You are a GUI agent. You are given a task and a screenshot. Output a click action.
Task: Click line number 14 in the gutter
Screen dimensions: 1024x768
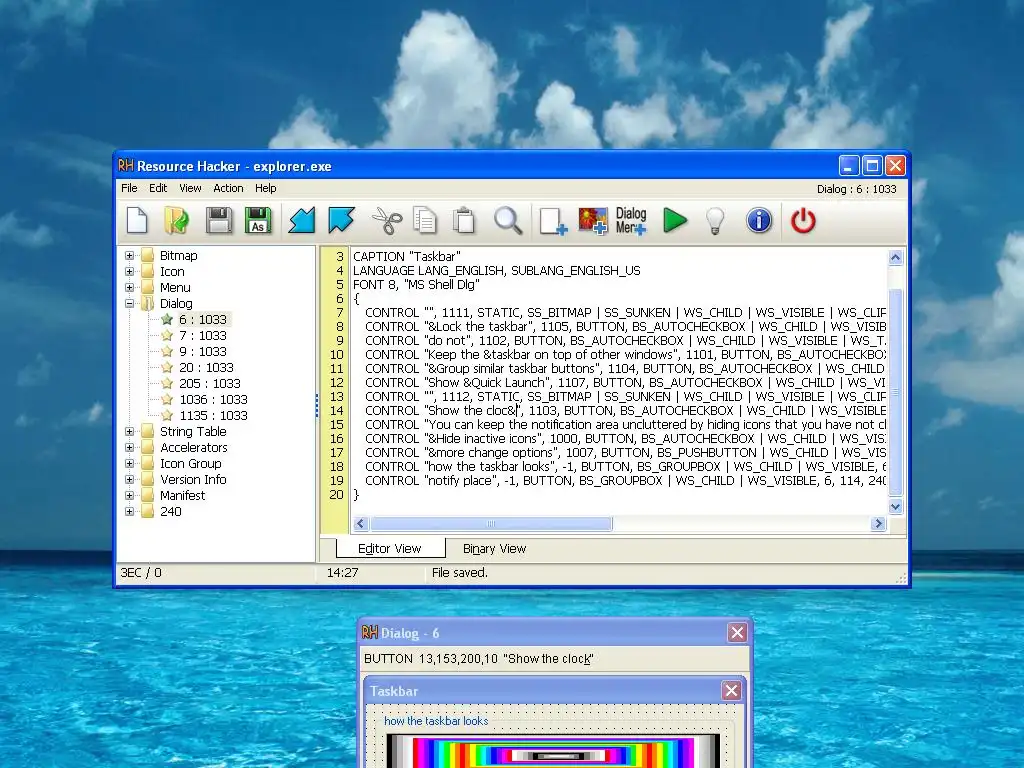click(x=337, y=411)
